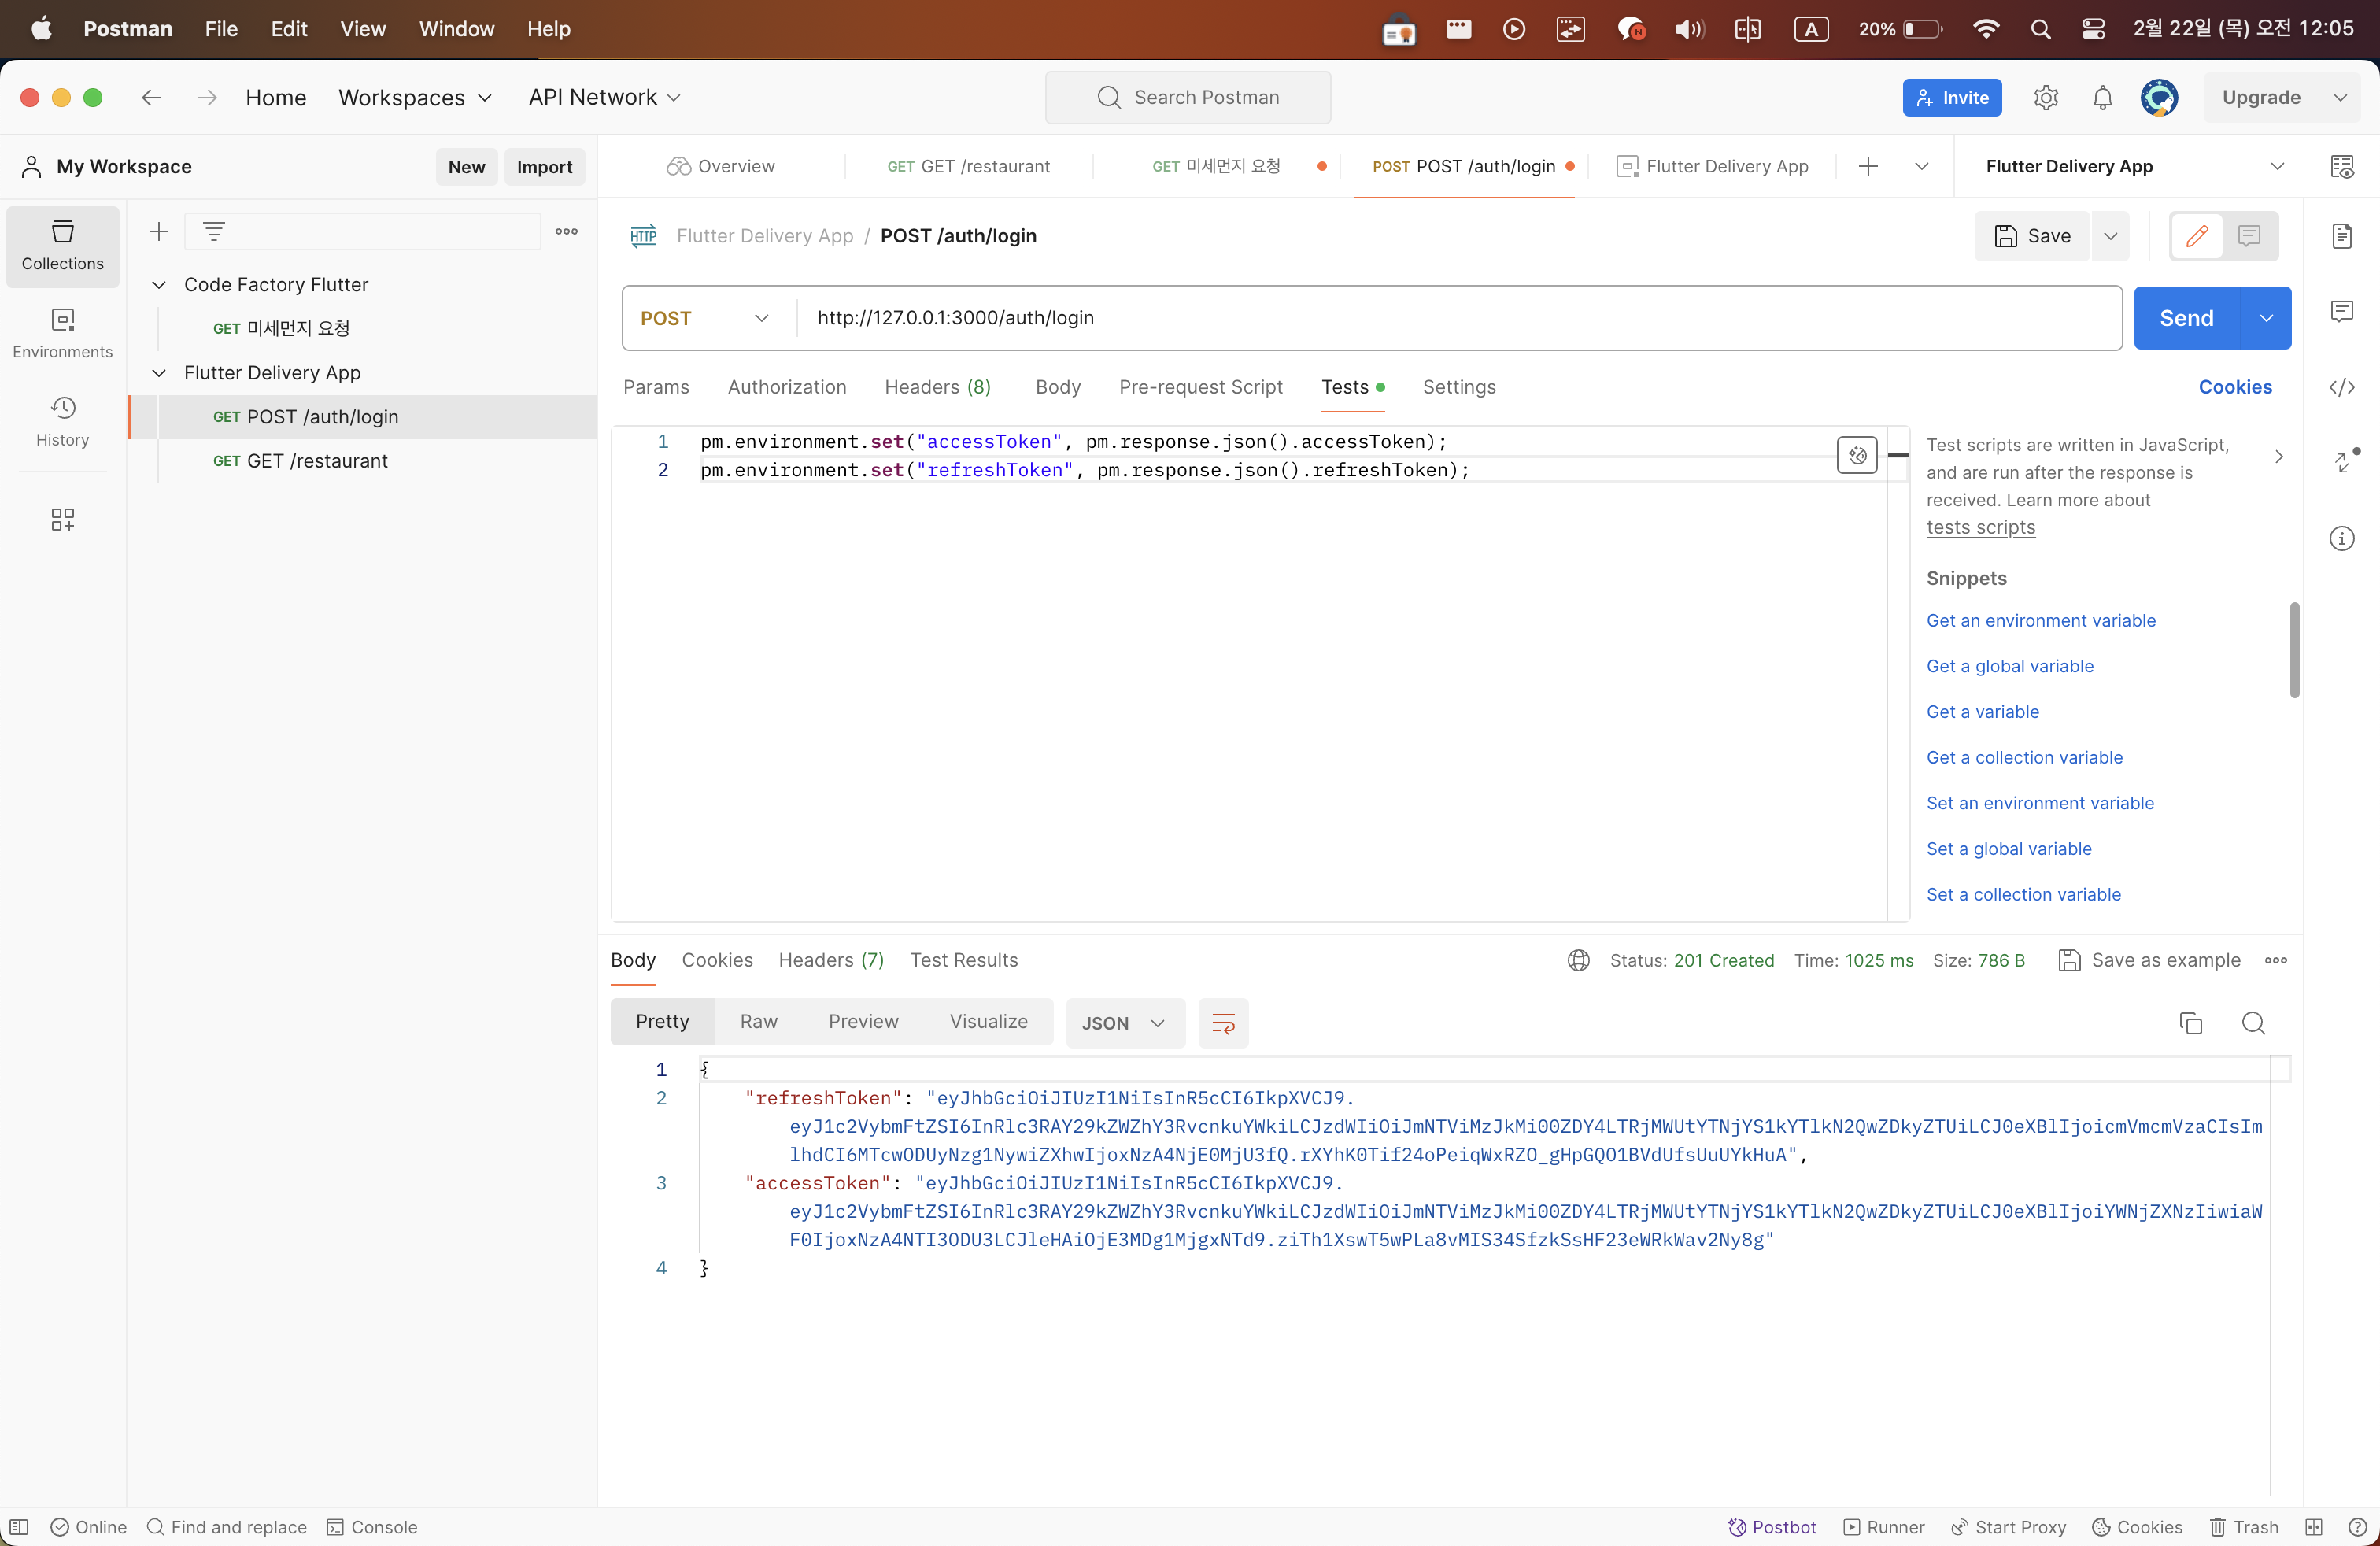
Task: Open the Workspaces dropdown
Action: [x=415, y=97]
